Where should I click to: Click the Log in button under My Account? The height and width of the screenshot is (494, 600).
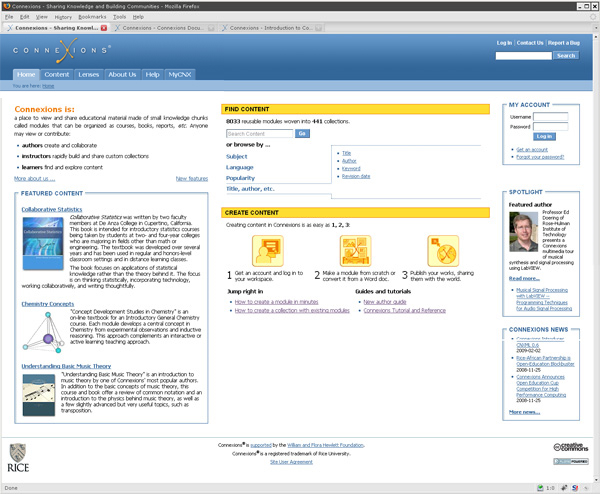(x=544, y=136)
